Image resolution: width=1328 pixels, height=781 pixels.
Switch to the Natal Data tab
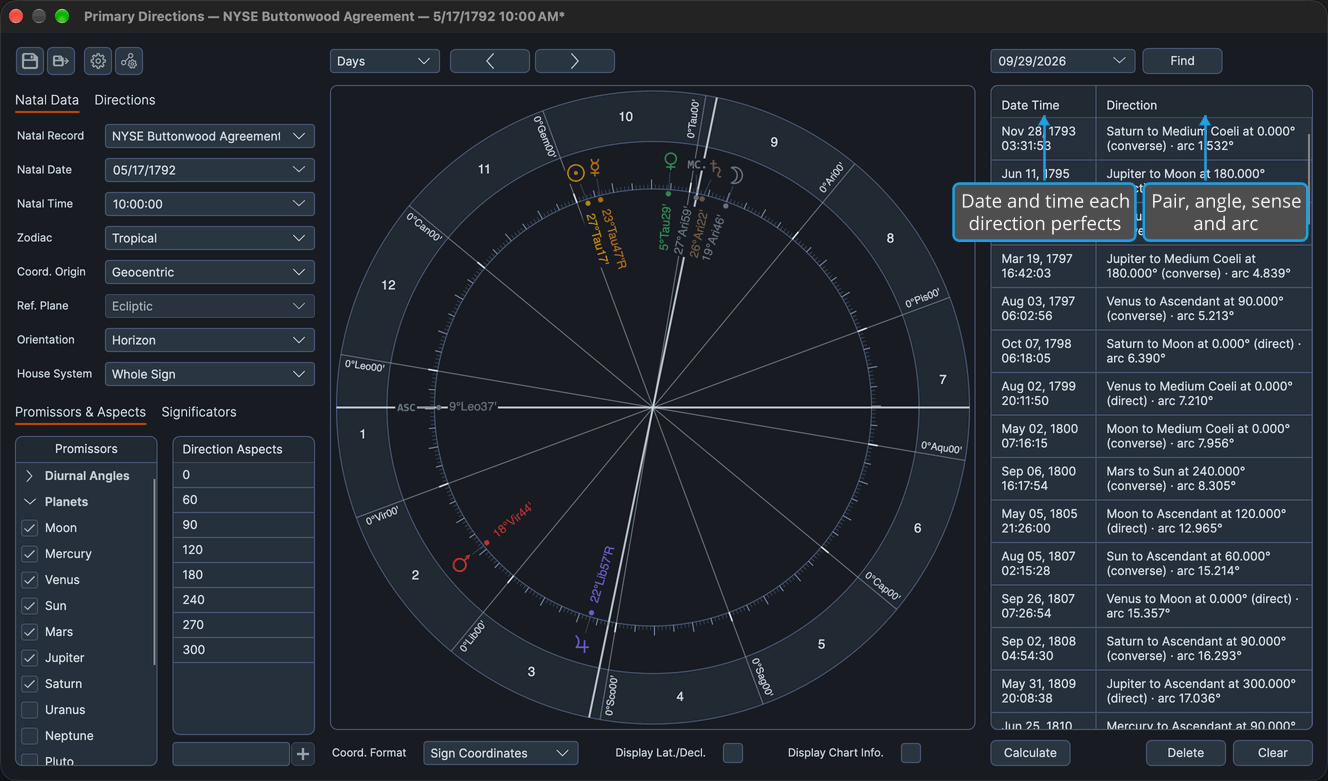(47, 100)
